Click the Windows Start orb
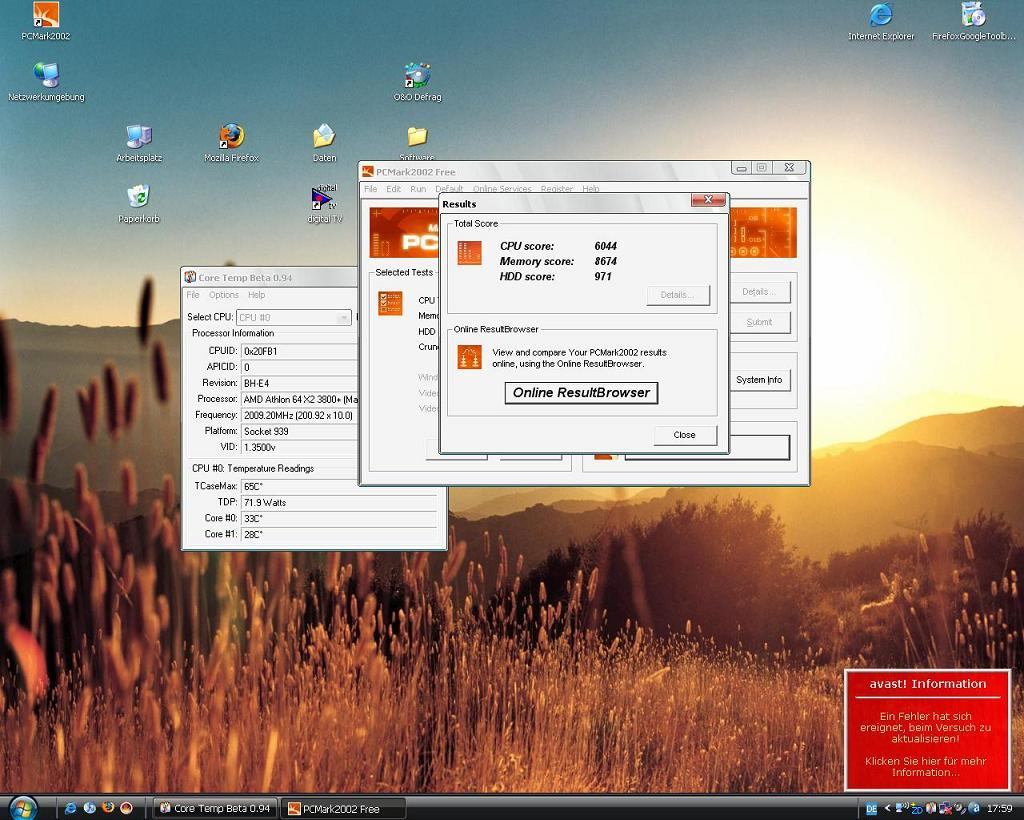The height and width of the screenshot is (820, 1024). click(x=23, y=808)
